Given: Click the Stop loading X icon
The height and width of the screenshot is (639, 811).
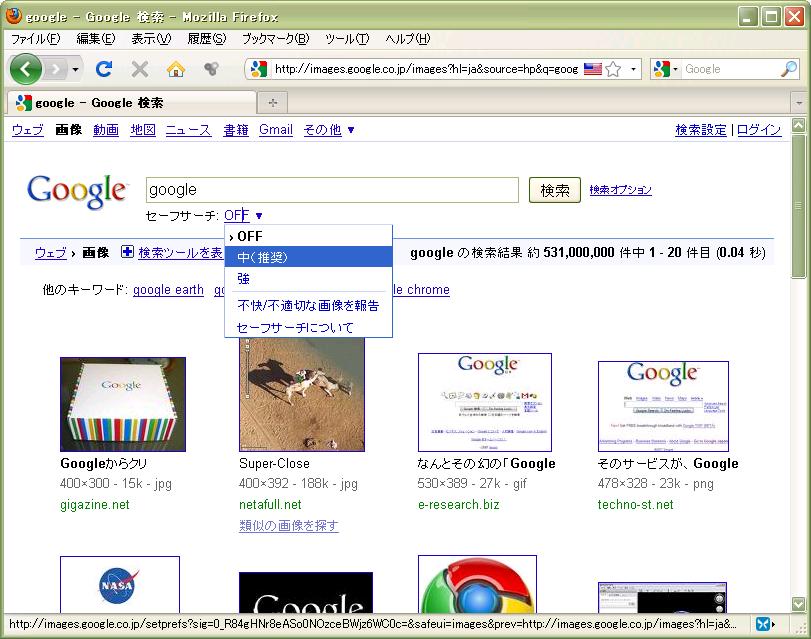Looking at the screenshot, I should coord(140,69).
